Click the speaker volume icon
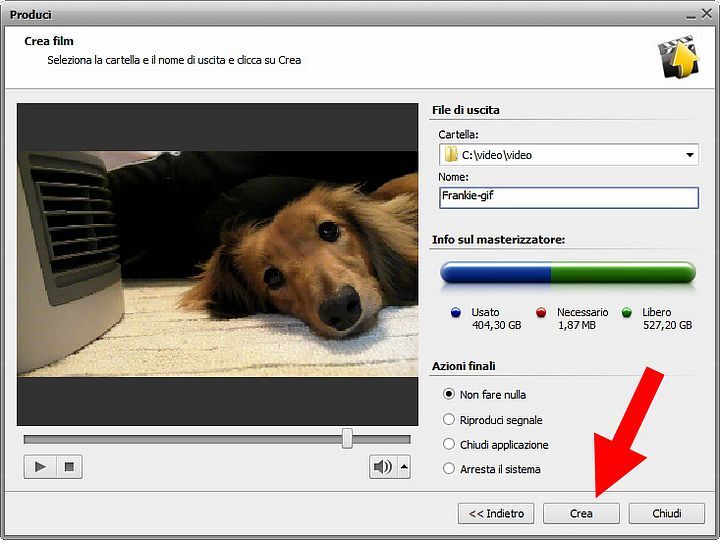 coord(382,467)
